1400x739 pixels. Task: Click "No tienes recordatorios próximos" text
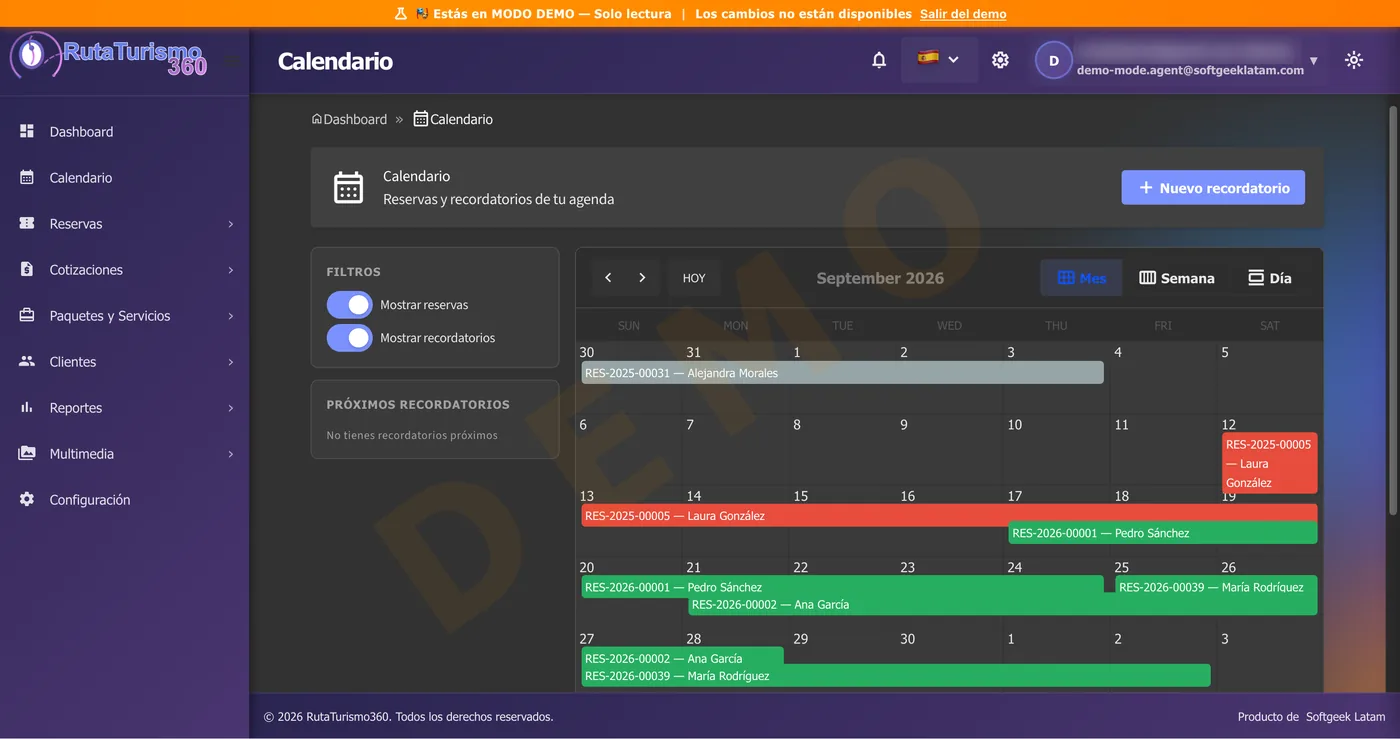pos(412,435)
